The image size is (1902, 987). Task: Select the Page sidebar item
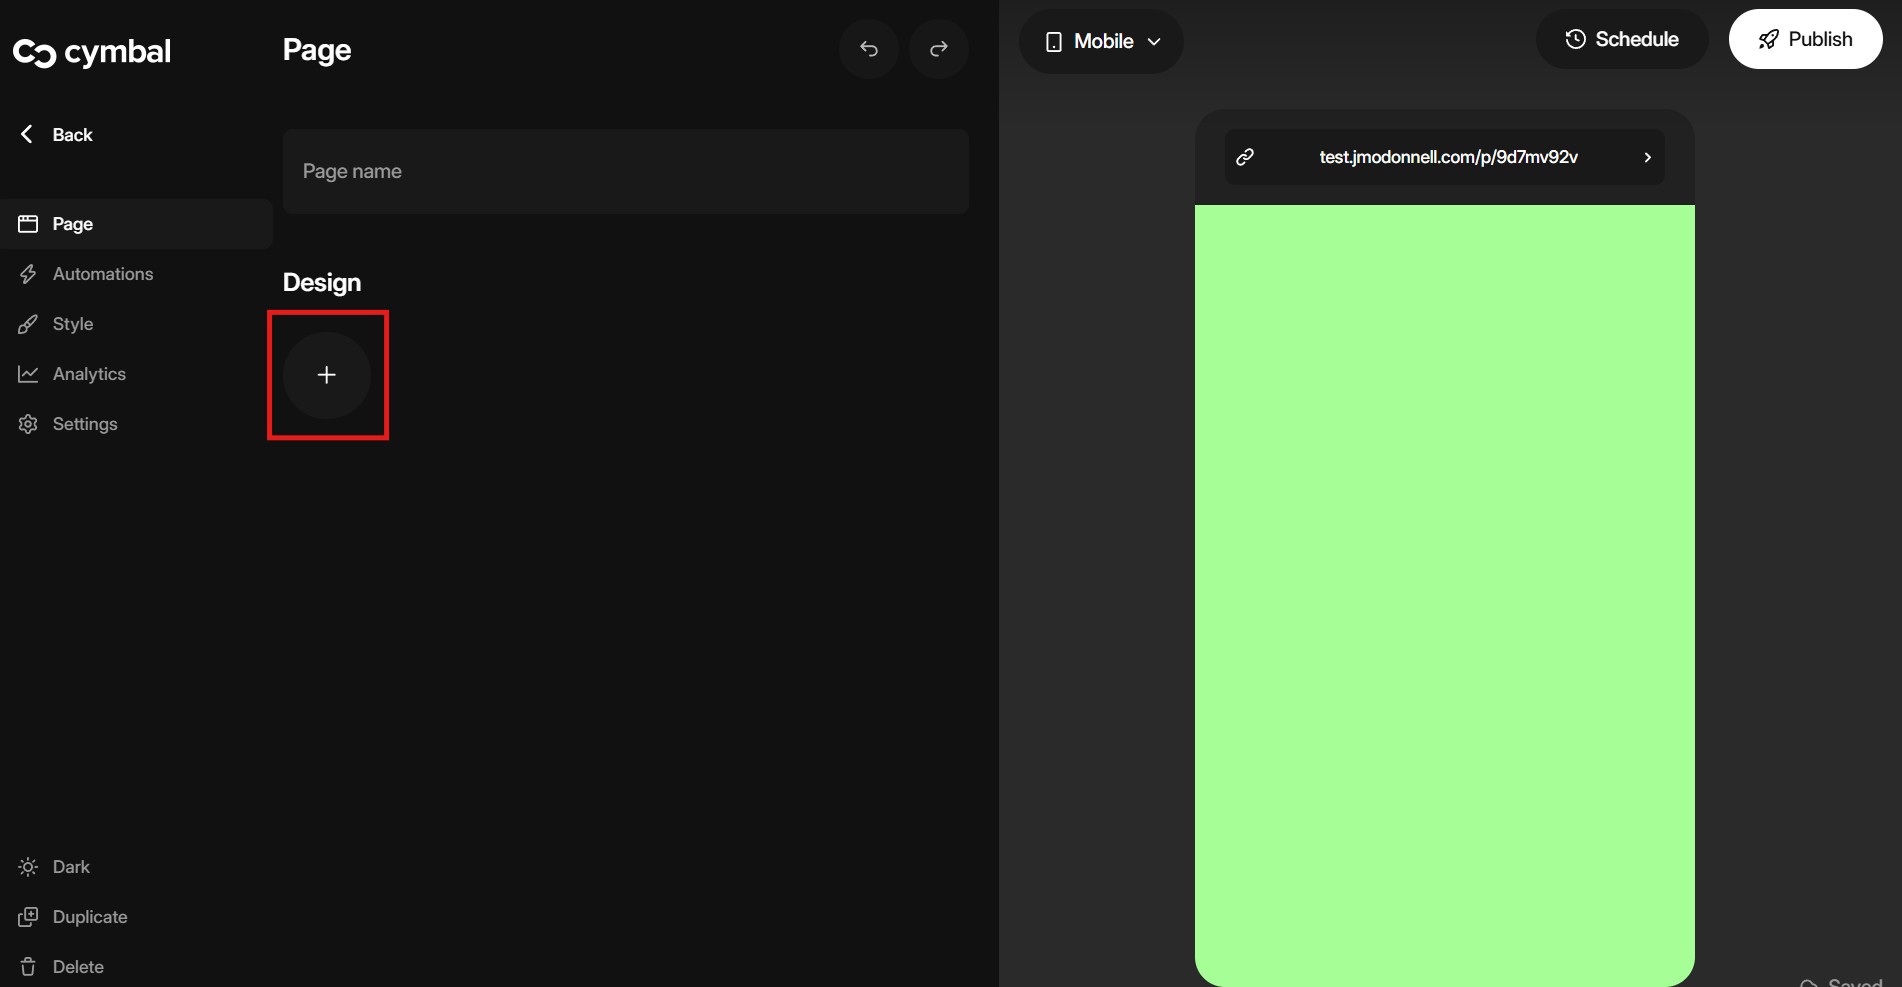click(x=72, y=224)
